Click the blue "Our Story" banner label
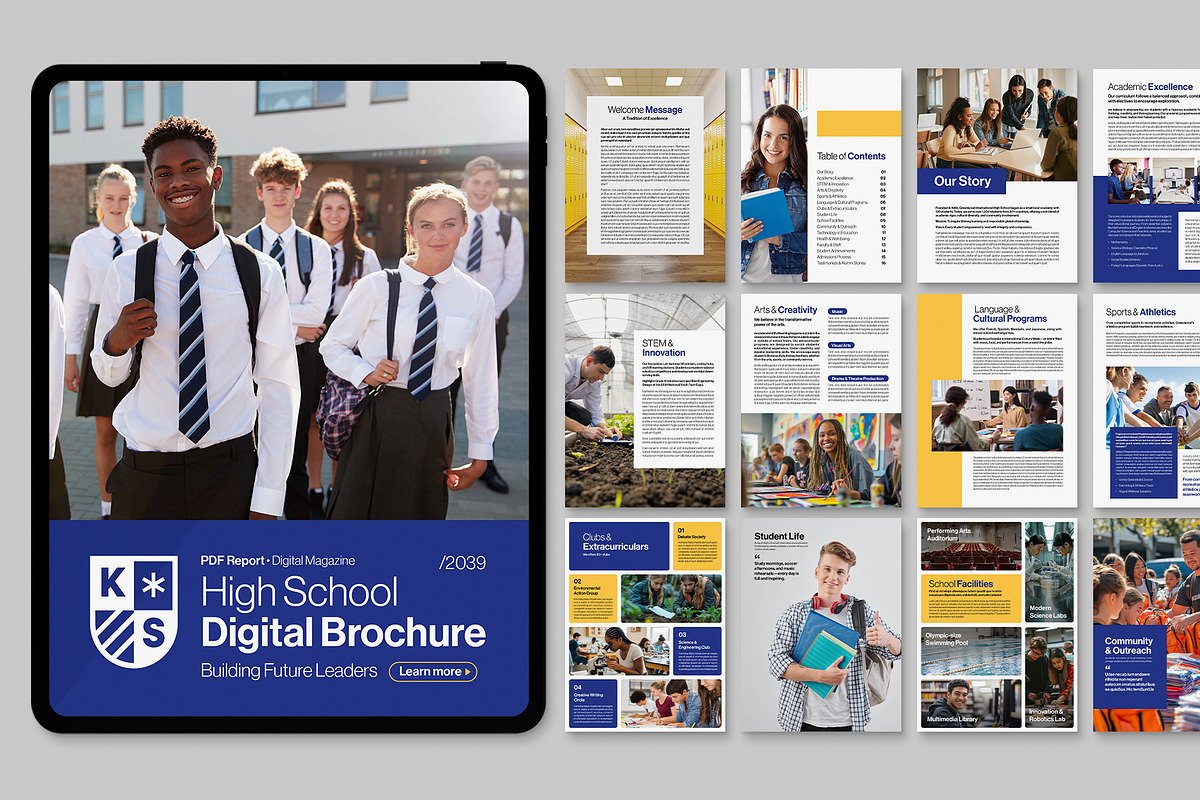The height and width of the screenshot is (800, 1200). (x=962, y=181)
